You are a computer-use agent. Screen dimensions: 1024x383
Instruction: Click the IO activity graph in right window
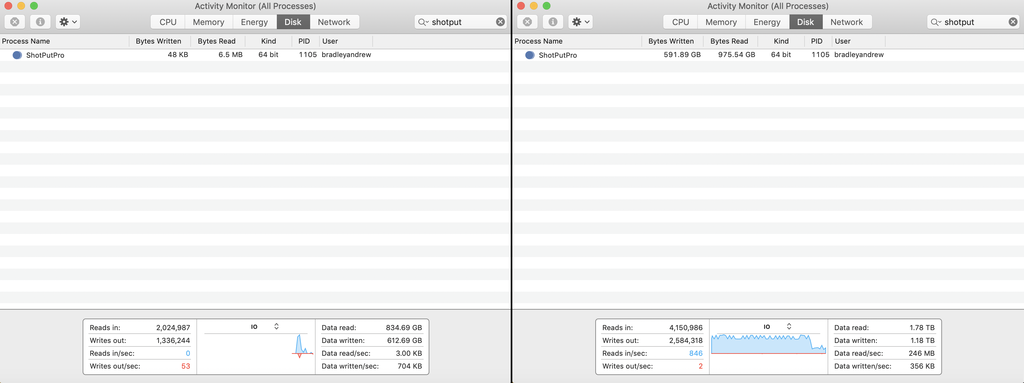click(769, 344)
